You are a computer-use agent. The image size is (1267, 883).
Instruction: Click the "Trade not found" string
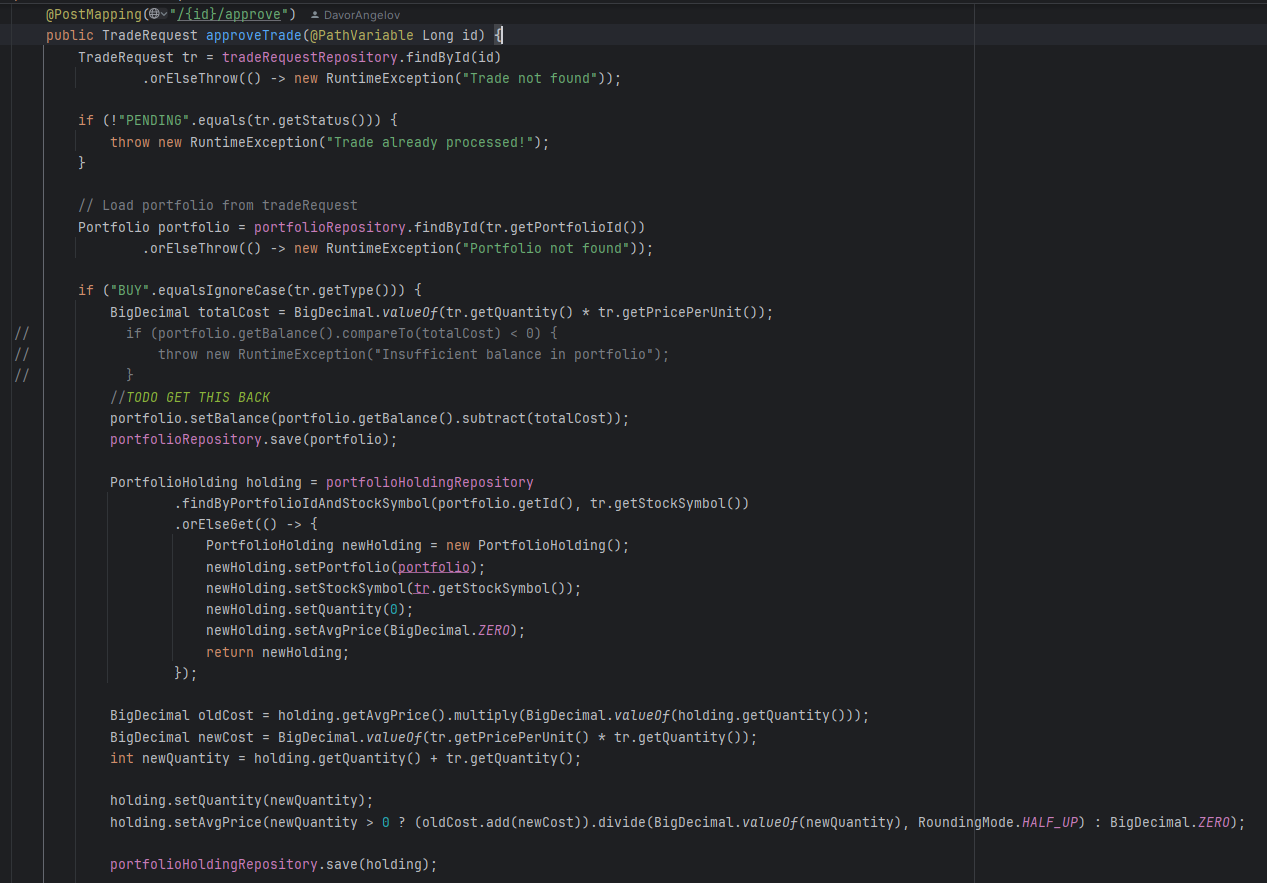tap(533, 78)
